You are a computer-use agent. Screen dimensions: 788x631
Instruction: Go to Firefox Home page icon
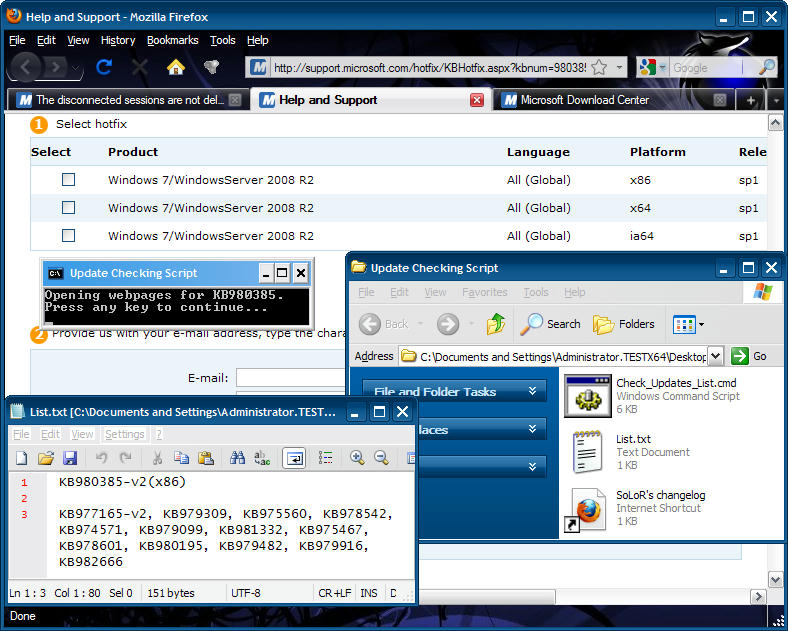(176, 66)
